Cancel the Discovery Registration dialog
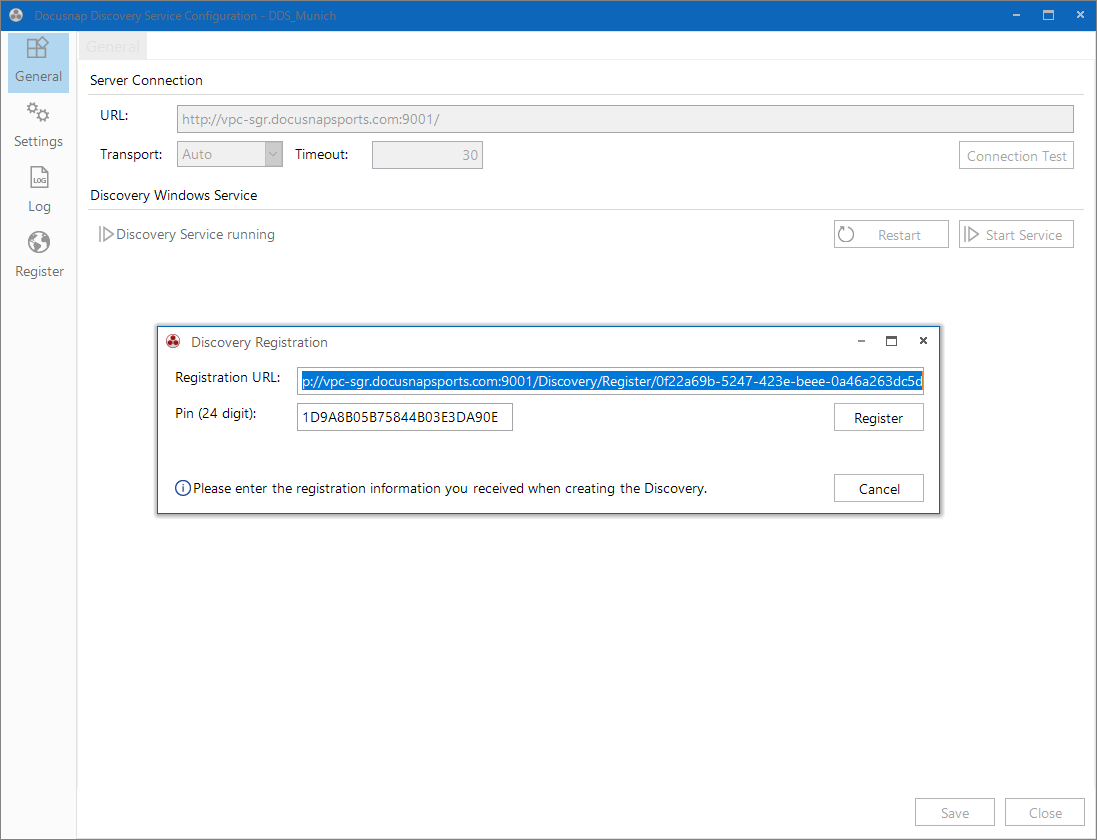The height and width of the screenshot is (840, 1097). [878, 488]
